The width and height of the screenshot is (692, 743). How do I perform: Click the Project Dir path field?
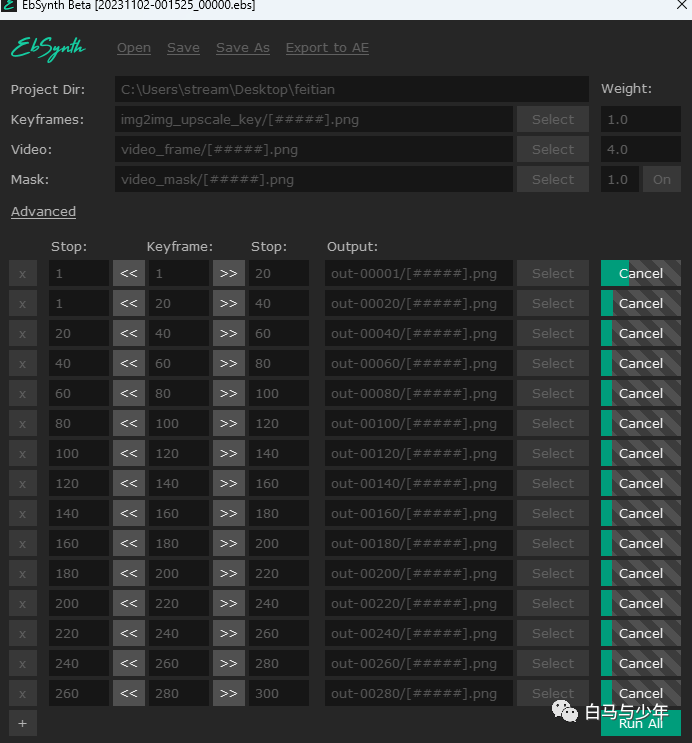tap(352, 89)
